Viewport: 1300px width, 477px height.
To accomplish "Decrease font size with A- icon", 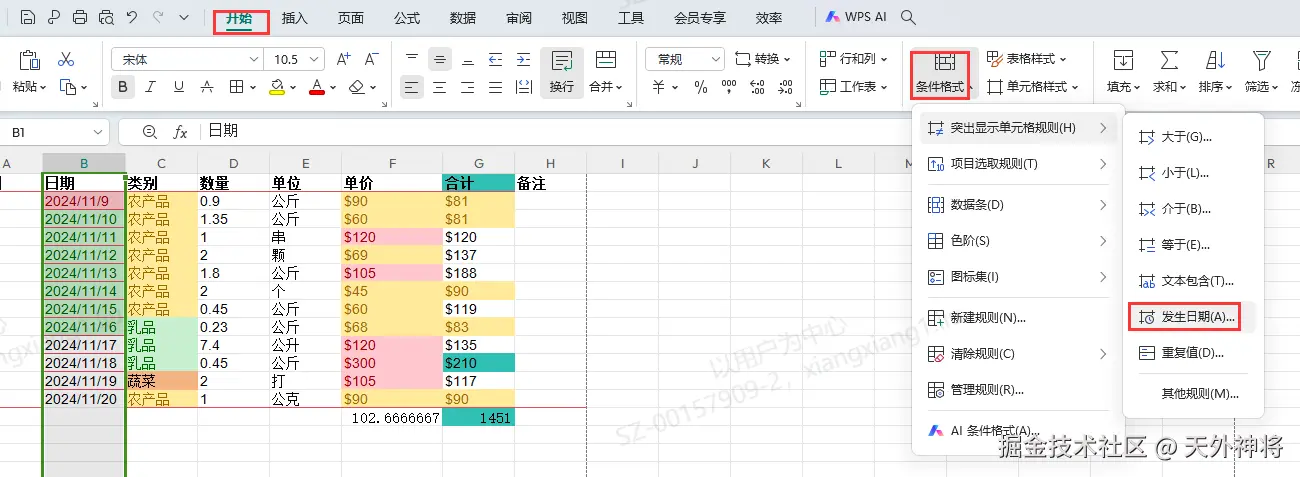I will (370, 60).
